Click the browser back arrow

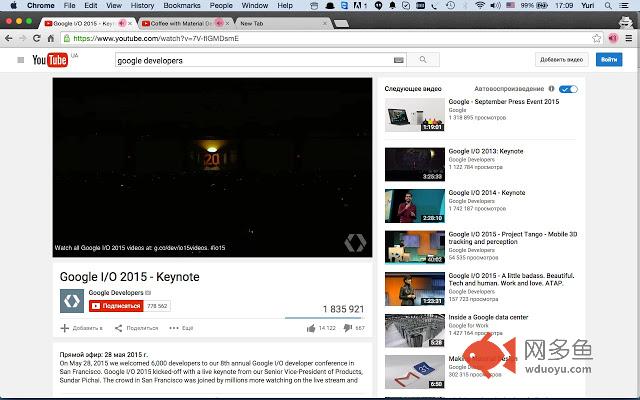(x=8, y=38)
